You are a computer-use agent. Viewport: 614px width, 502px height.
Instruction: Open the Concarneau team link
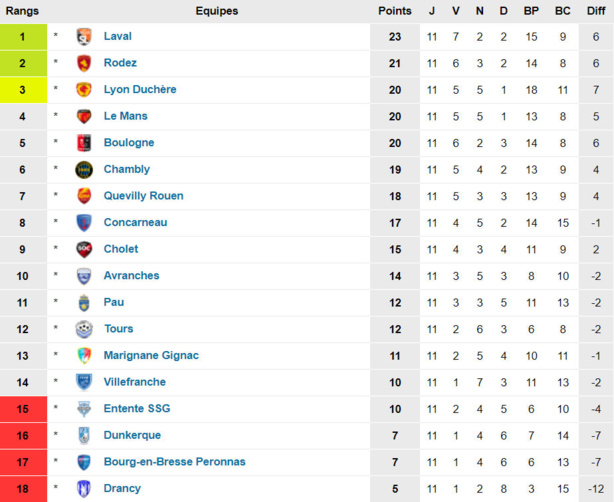(135, 222)
